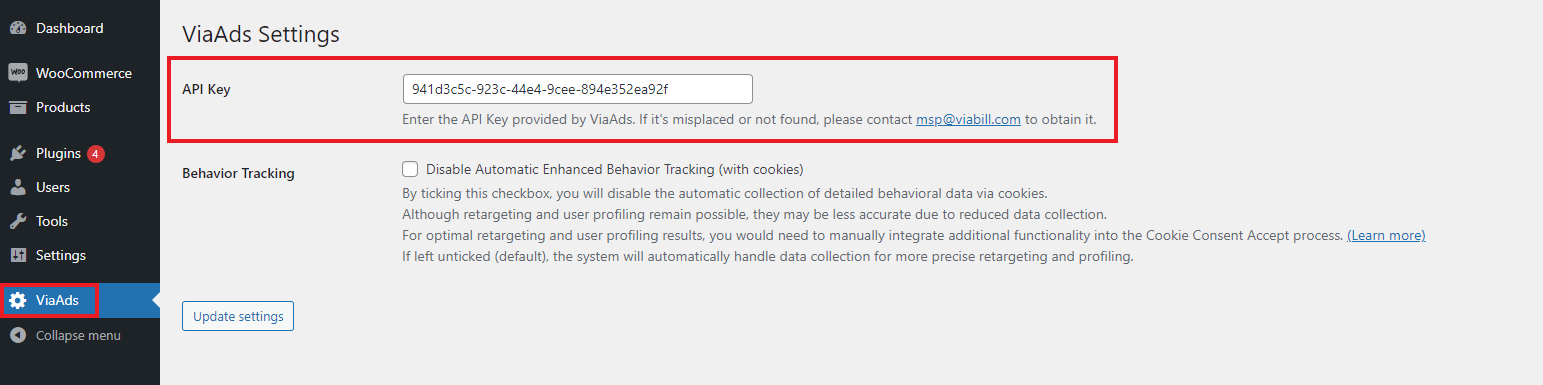1543x385 pixels.
Task: Click the WooCommerce logo icon
Action: pos(17,73)
